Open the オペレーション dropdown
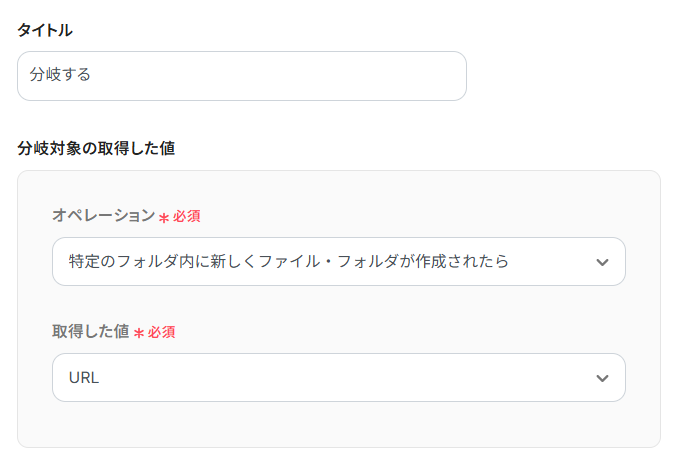 point(338,262)
